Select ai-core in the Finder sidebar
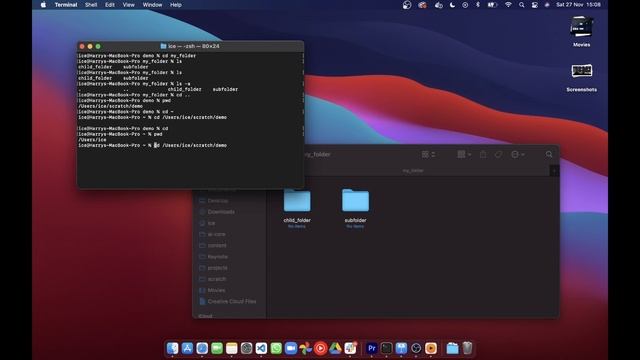640x360 pixels. click(216, 234)
